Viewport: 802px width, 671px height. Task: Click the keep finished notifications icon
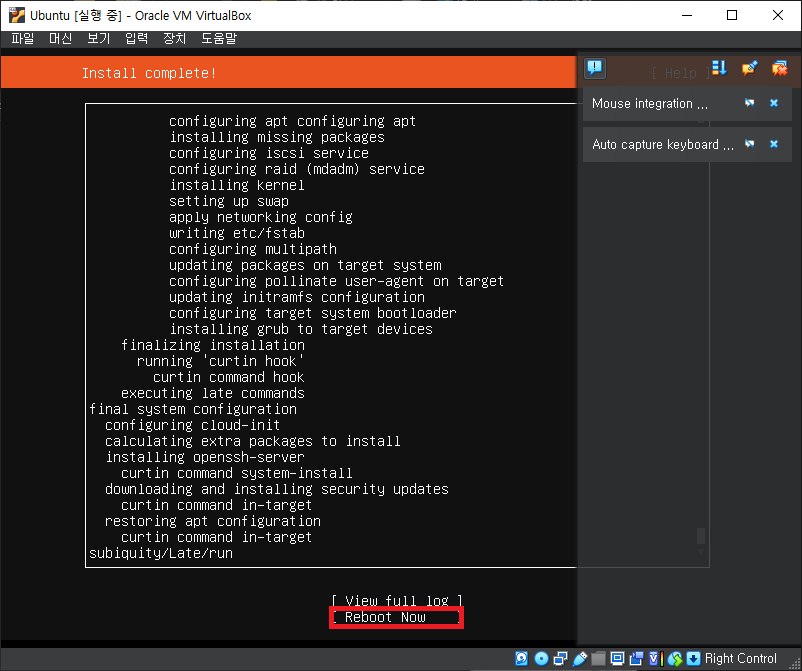click(749, 68)
